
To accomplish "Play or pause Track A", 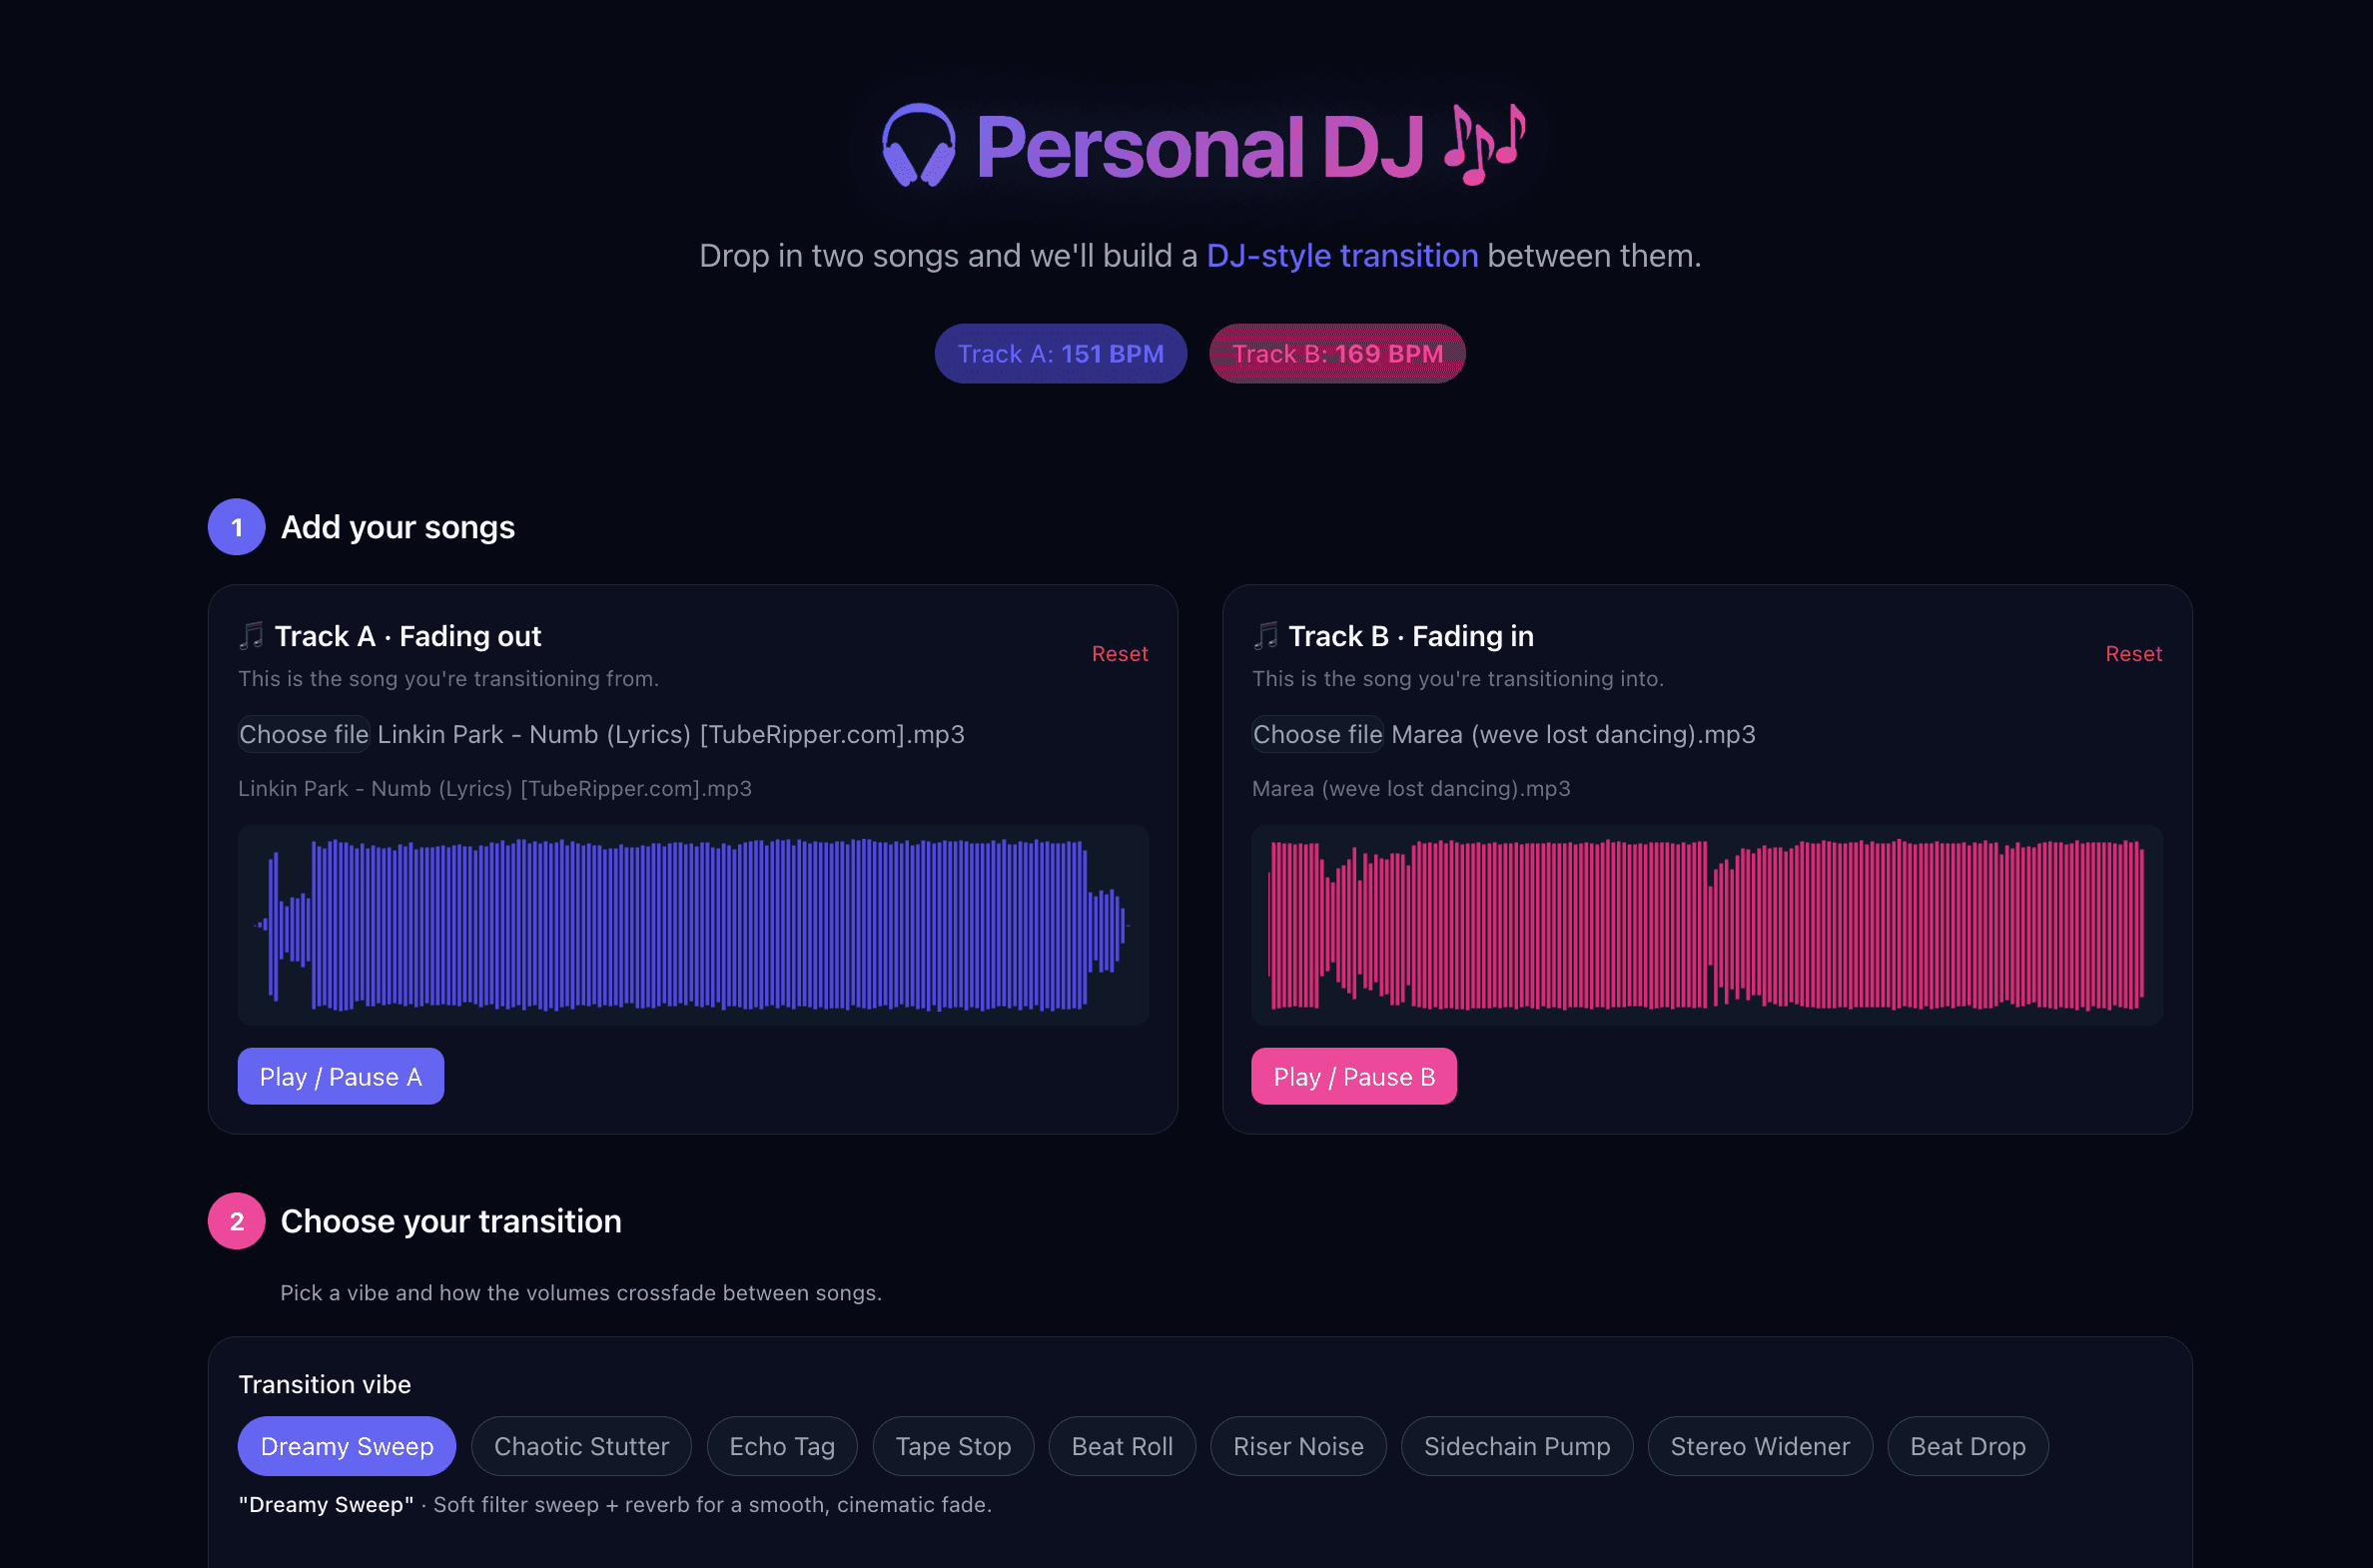I will tap(340, 1076).
